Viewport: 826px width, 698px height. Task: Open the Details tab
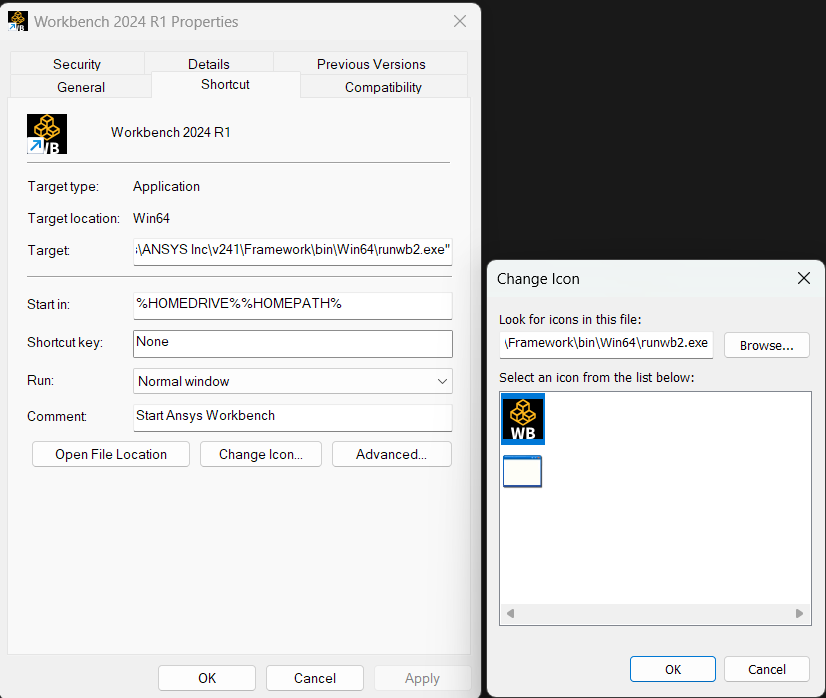point(209,64)
